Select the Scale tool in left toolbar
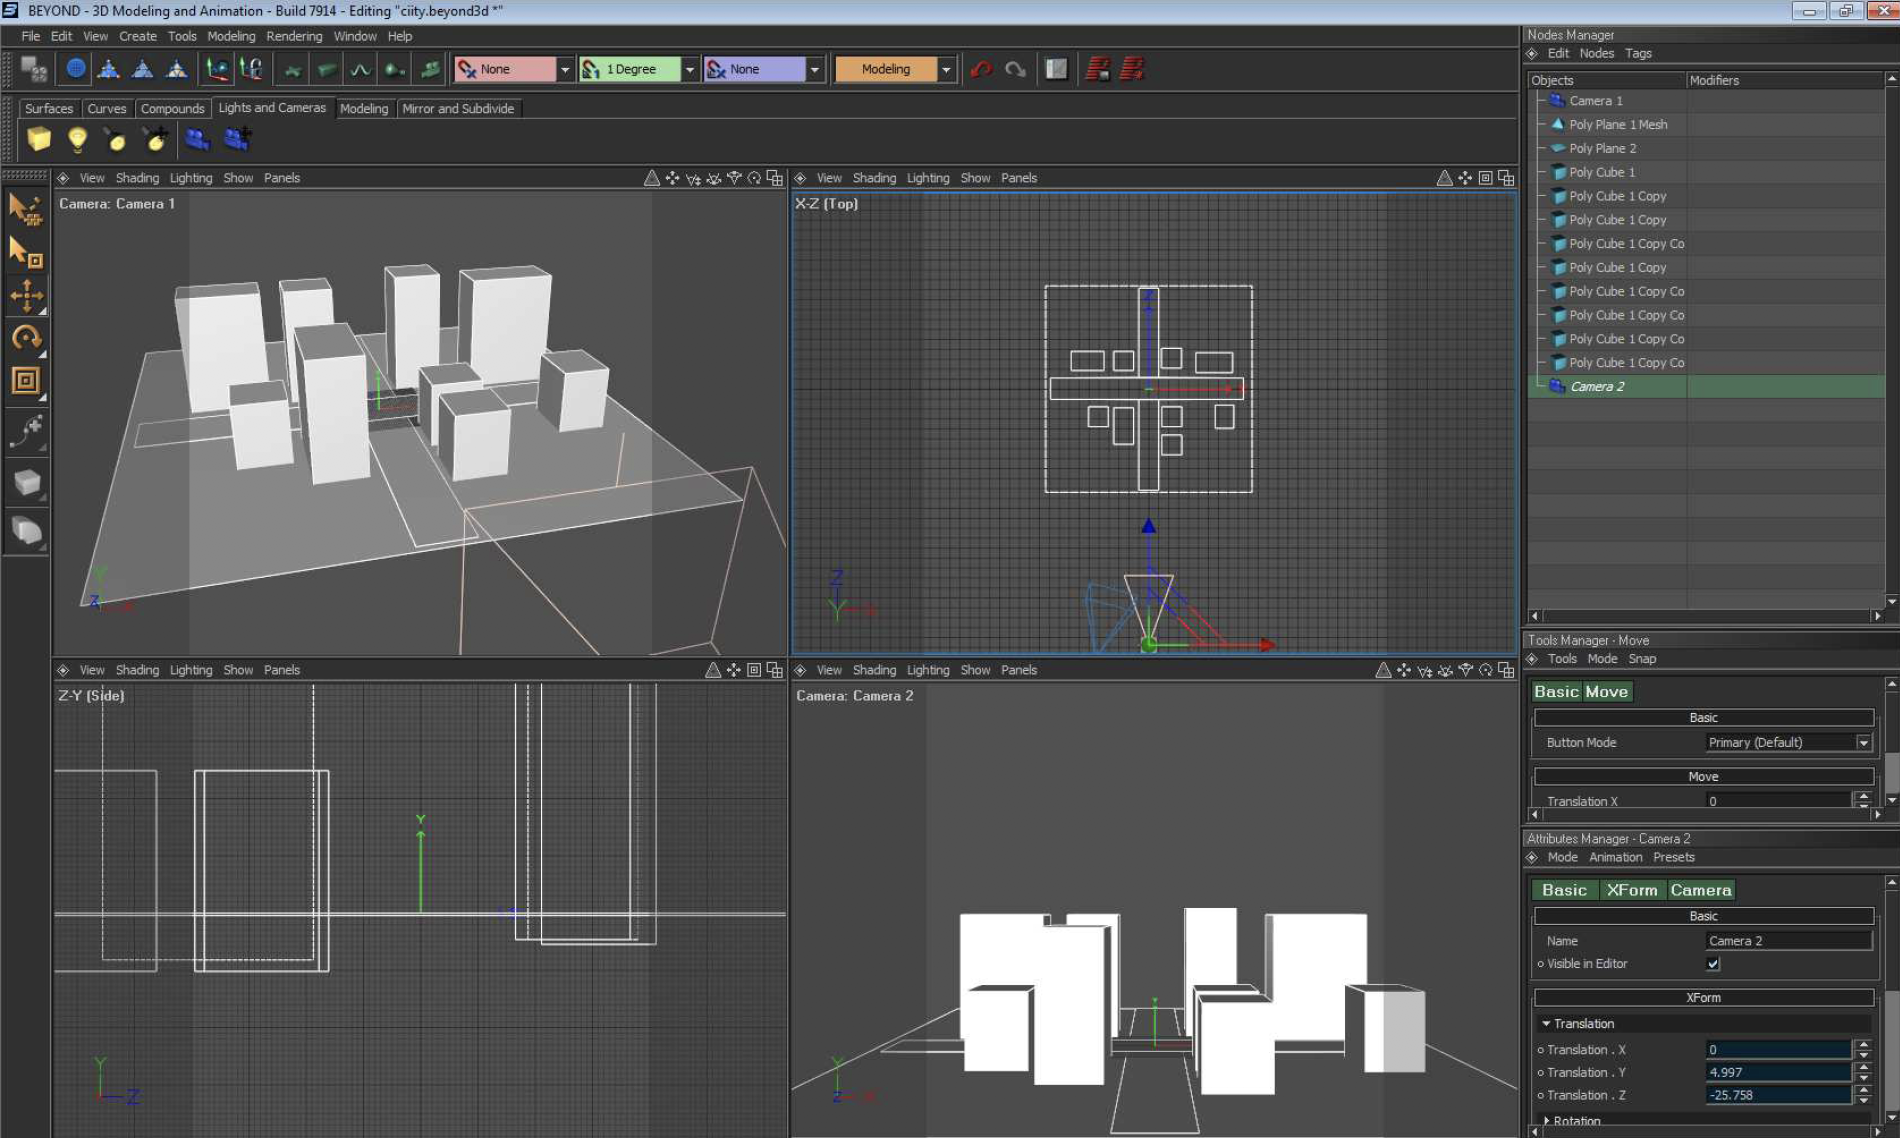Image resolution: width=1900 pixels, height=1138 pixels. [x=26, y=381]
